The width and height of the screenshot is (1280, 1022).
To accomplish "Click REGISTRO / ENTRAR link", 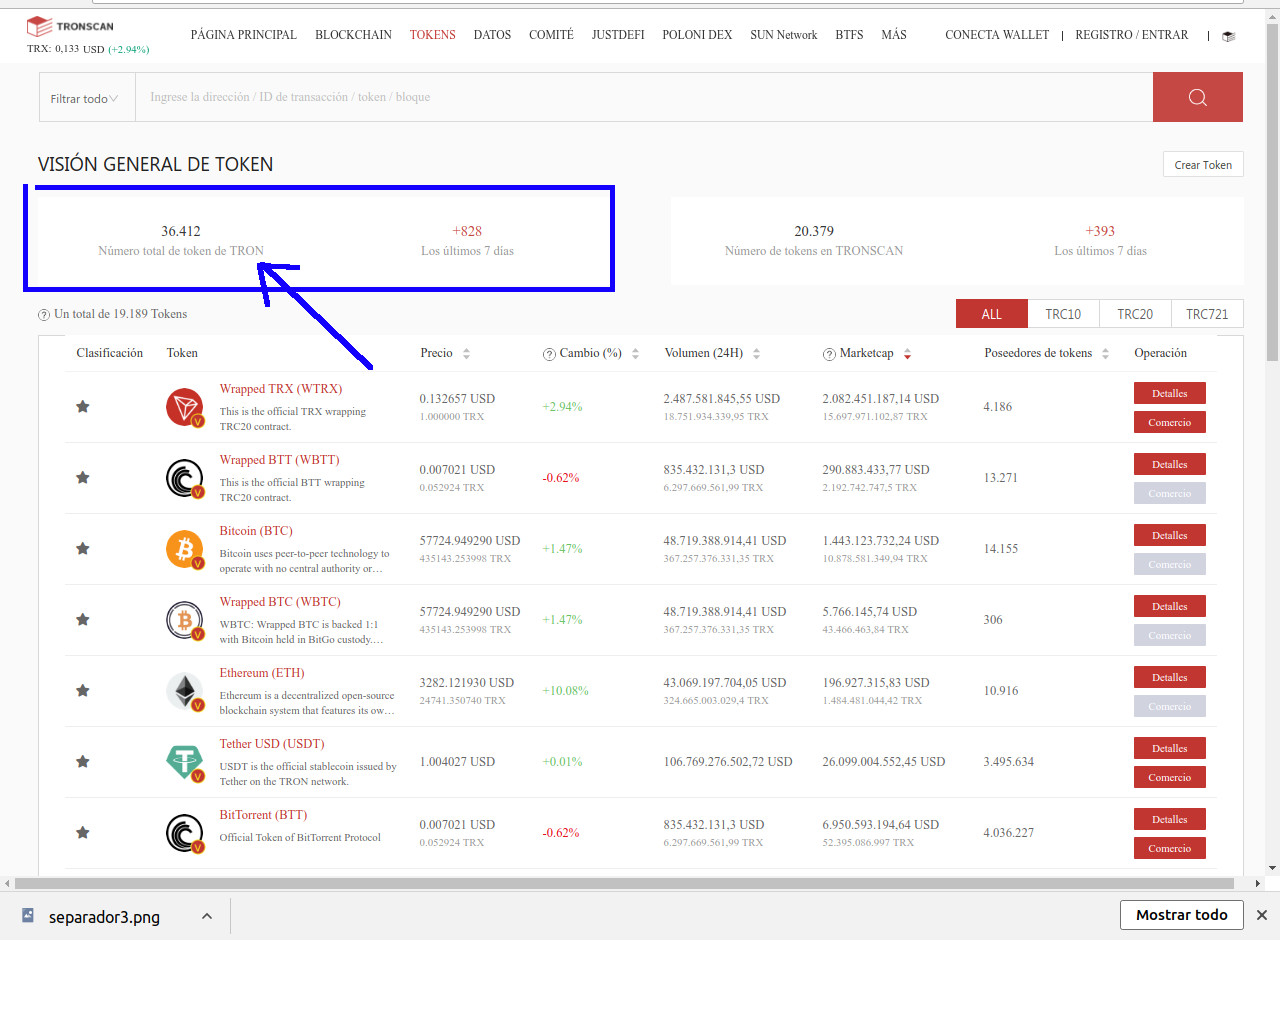I will pos(1132,35).
